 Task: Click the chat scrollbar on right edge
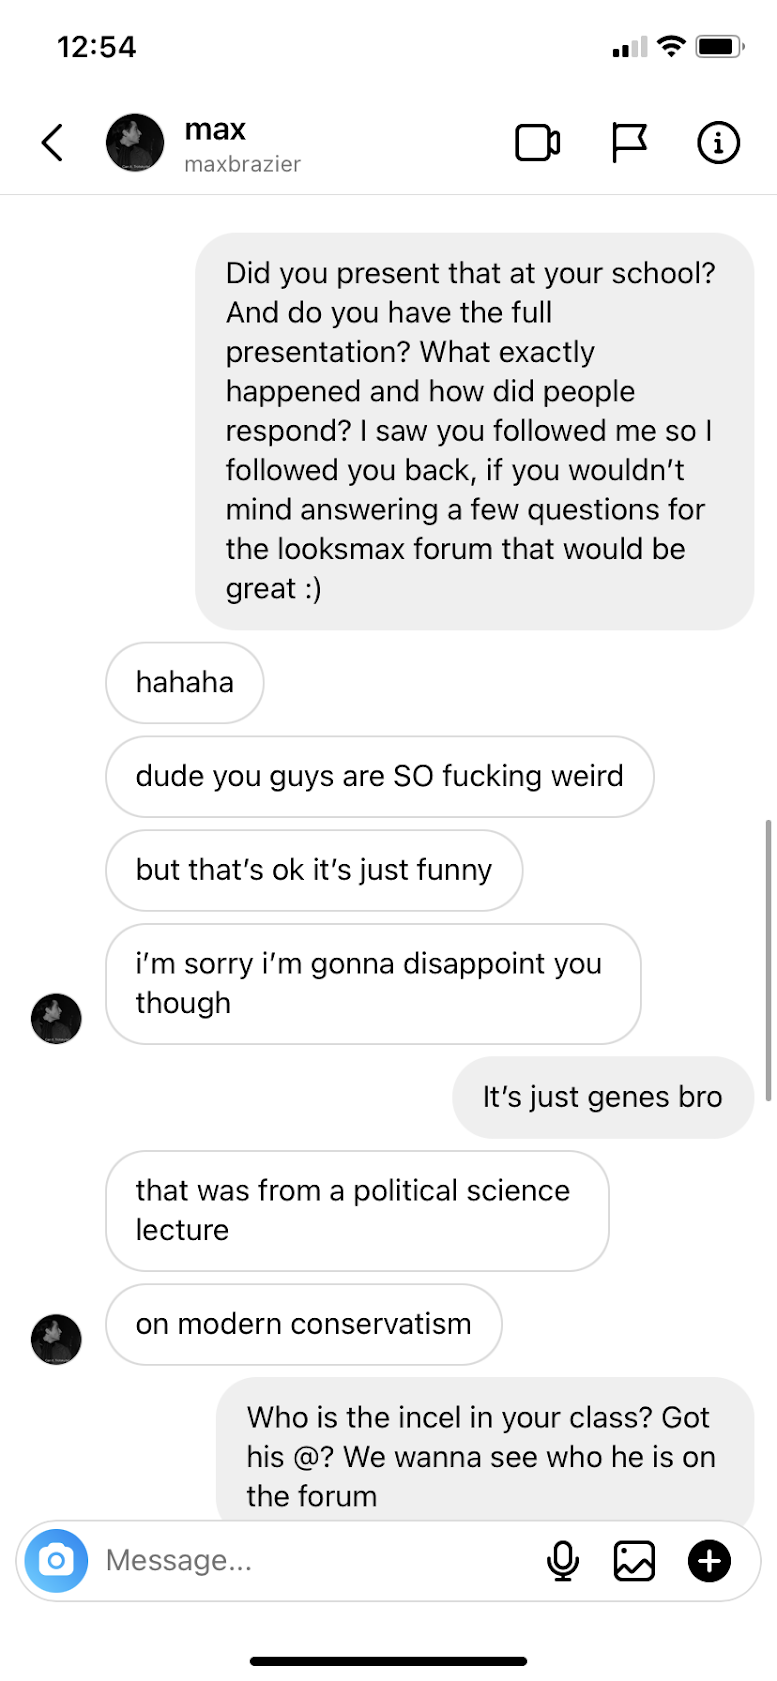coord(768,960)
